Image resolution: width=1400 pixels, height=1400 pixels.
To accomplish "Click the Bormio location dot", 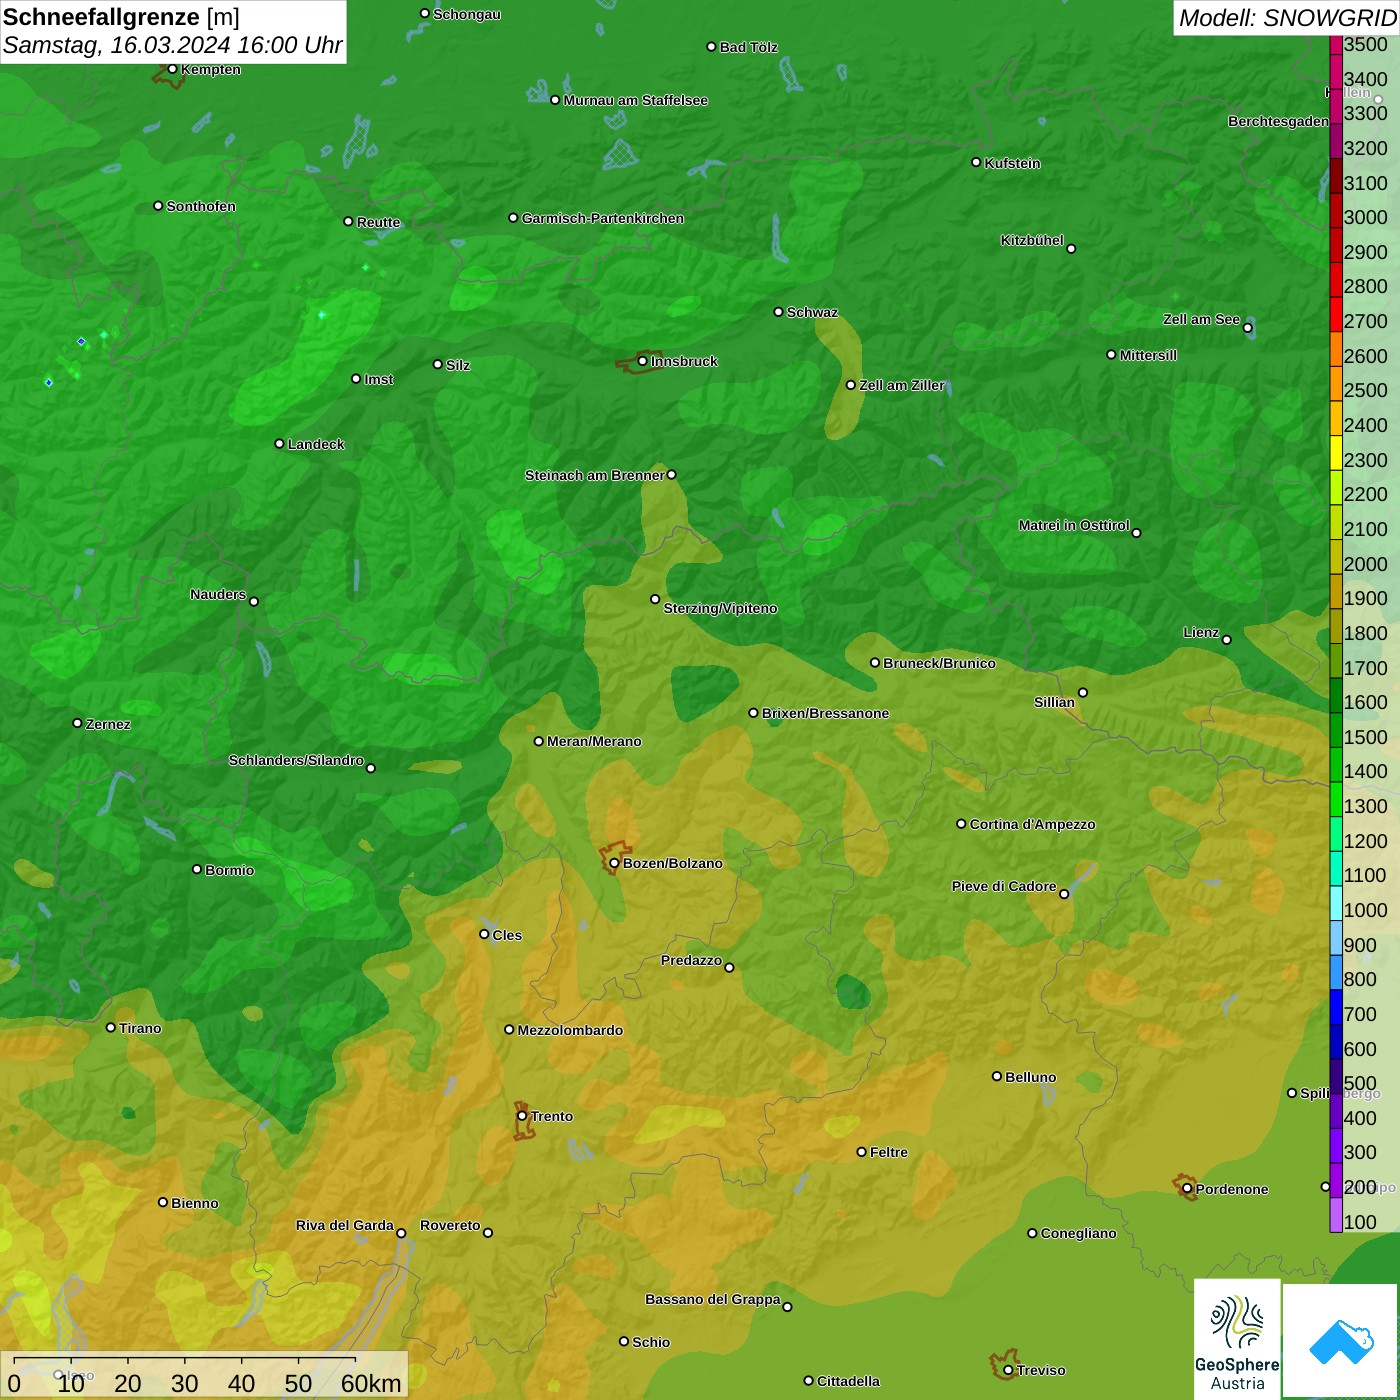I will [197, 869].
